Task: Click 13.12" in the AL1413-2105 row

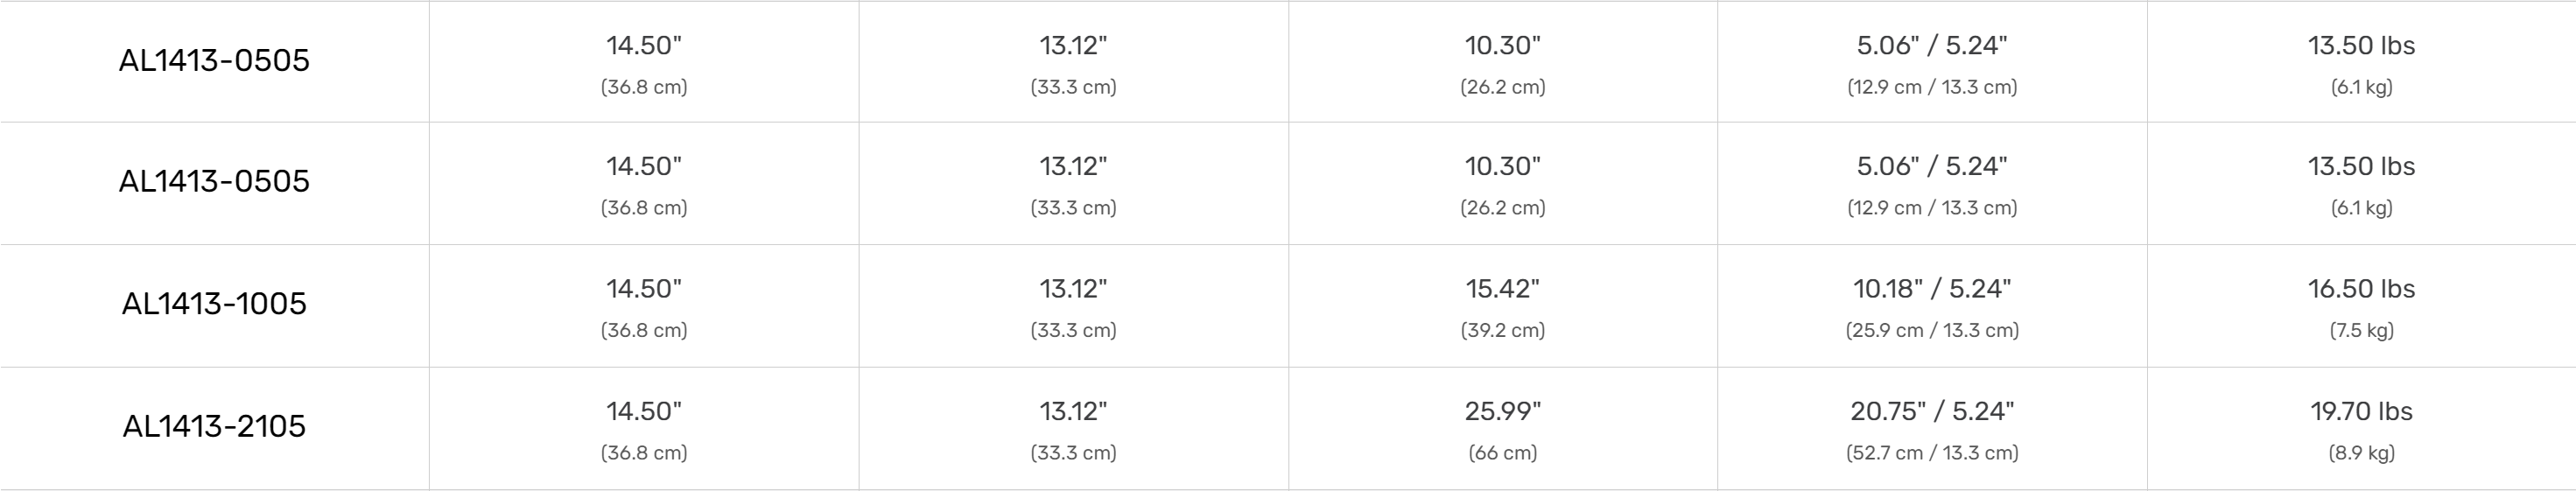Action: click(1073, 412)
